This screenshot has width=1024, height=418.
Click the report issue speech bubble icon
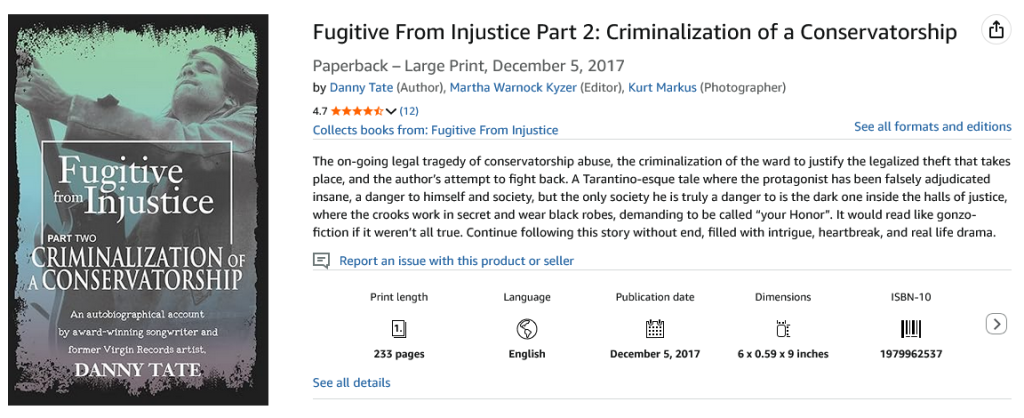point(321,261)
